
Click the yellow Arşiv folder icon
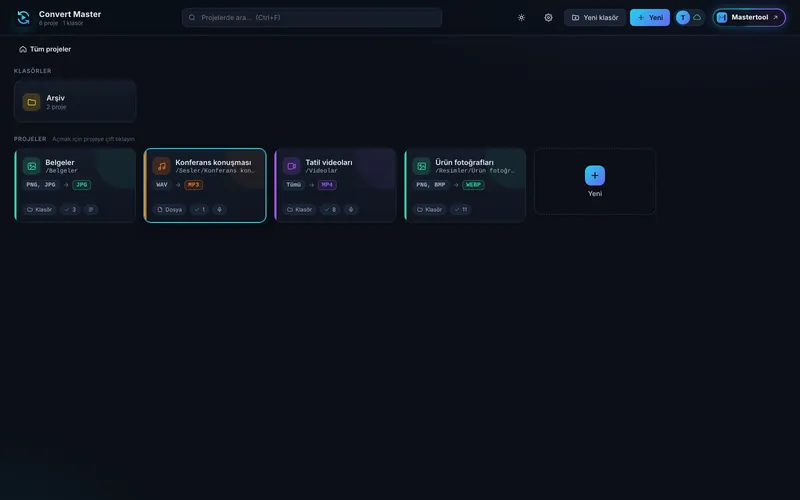31,102
